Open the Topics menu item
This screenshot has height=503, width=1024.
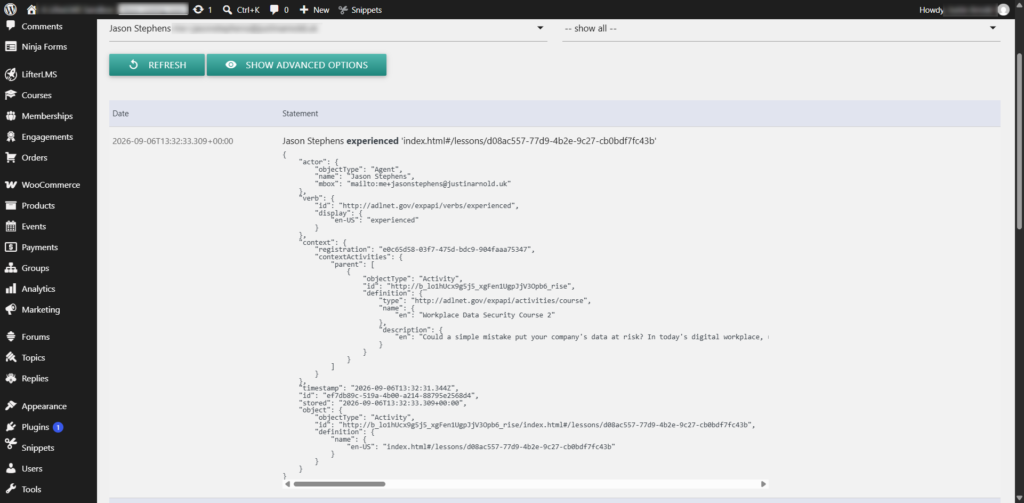point(33,358)
